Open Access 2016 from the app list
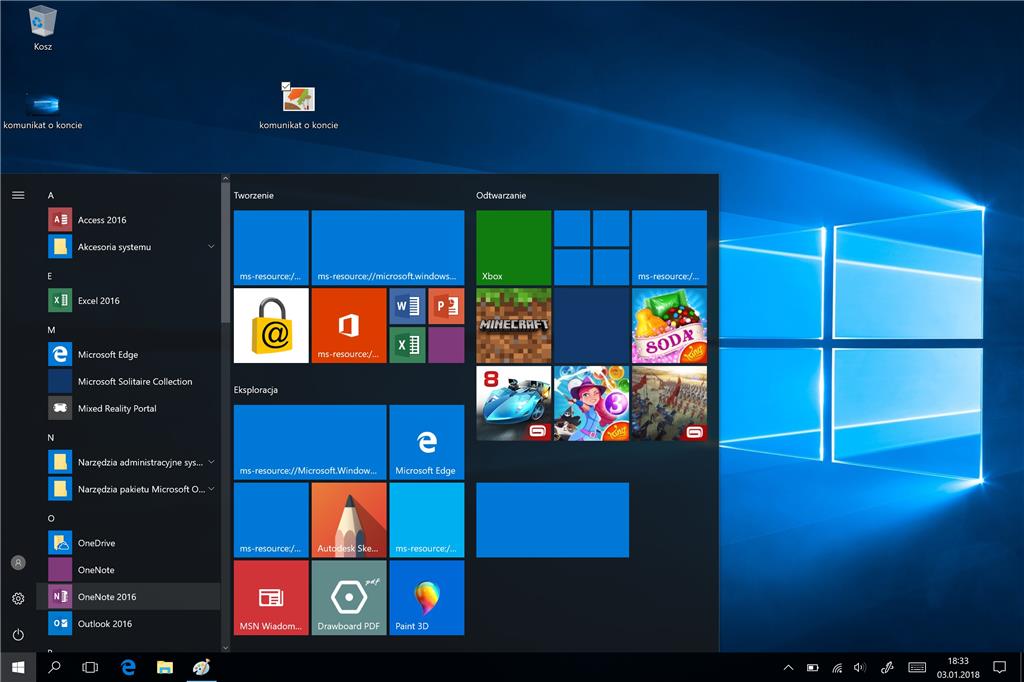Image resolution: width=1024 pixels, height=682 pixels. [x=128, y=219]
